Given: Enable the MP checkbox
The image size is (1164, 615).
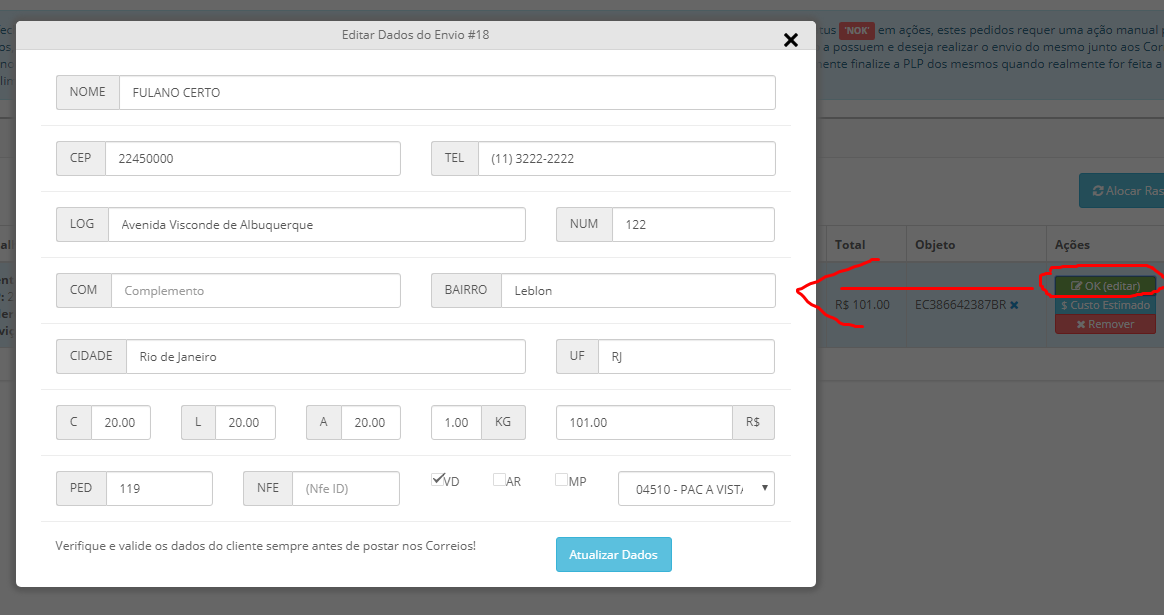Looking at the screenshot, I should [x=561, y=480].
